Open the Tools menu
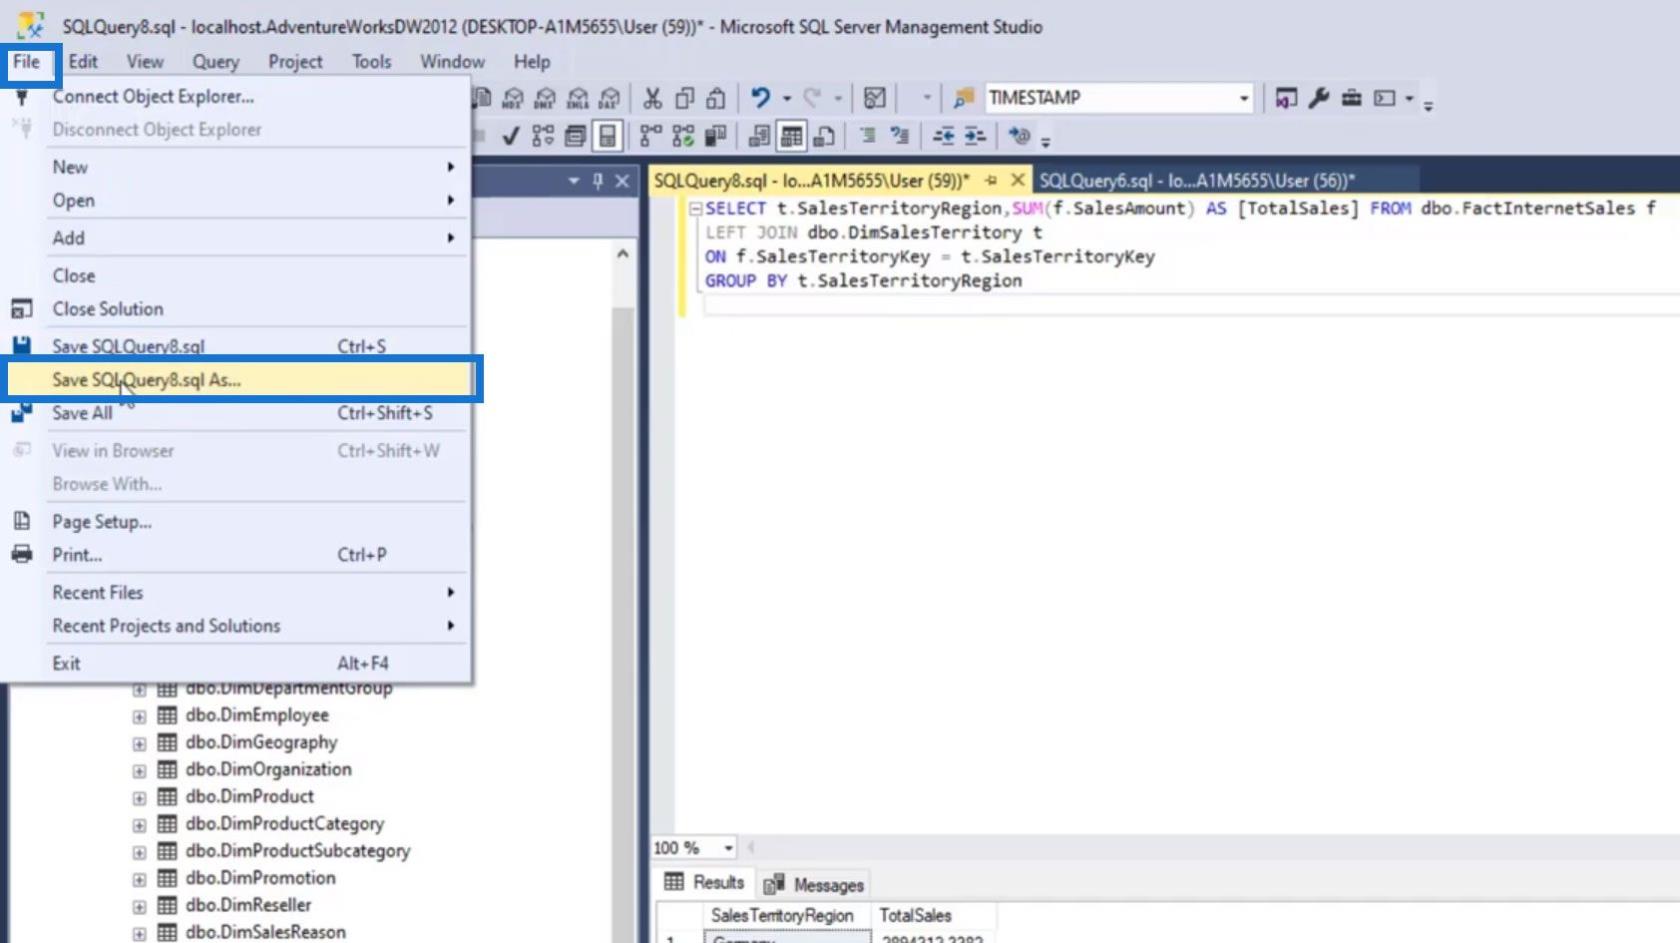1680x943 pixels. pos(371,62)
